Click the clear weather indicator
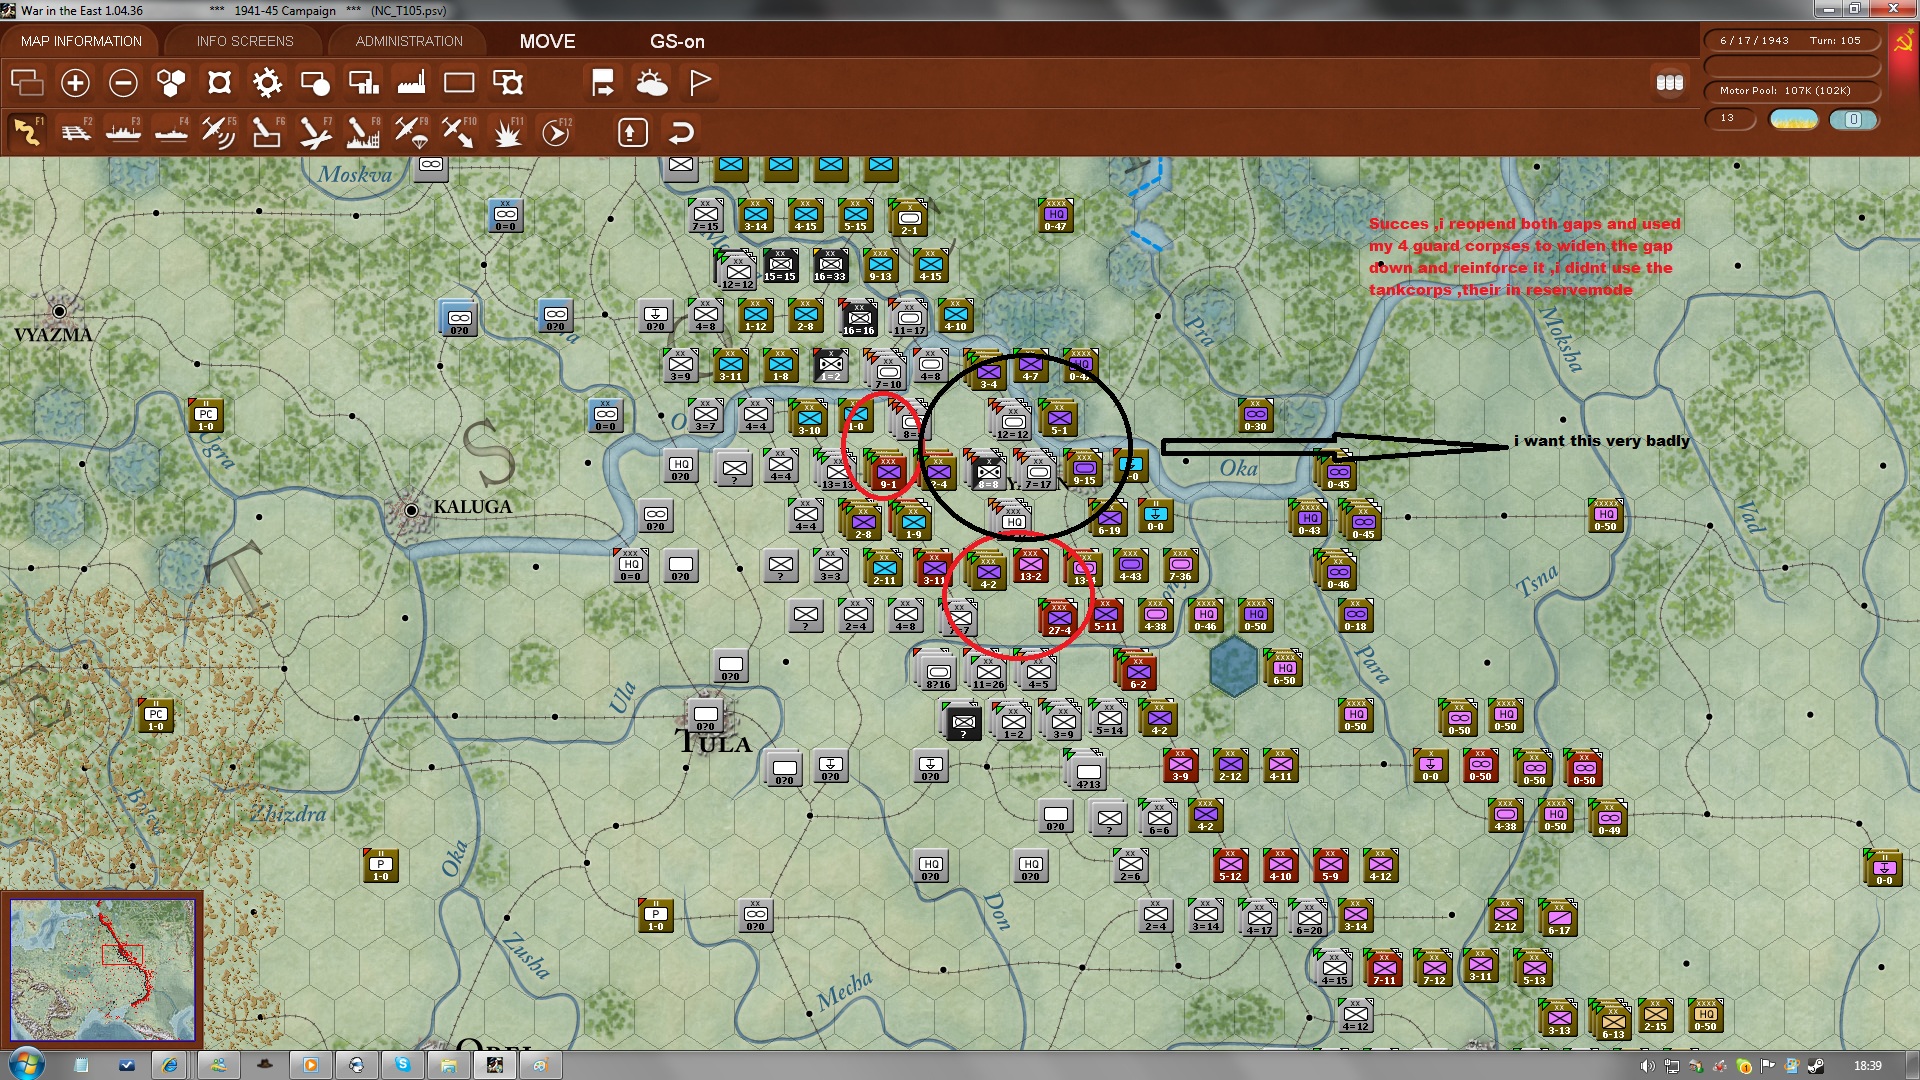This screenshot has height=1080, width=1920. [x=1794, y=119]
